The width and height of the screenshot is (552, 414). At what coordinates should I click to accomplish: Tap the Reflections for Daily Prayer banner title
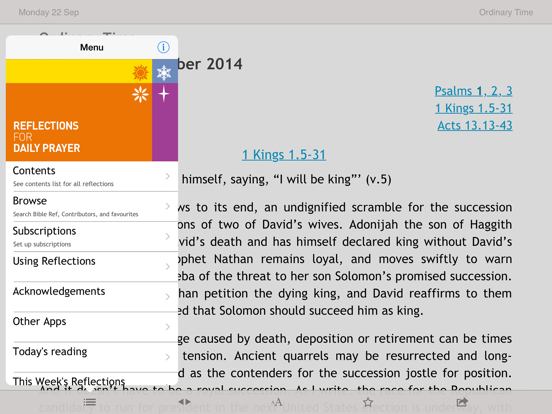pyautogui.click(x=46, y=137)
